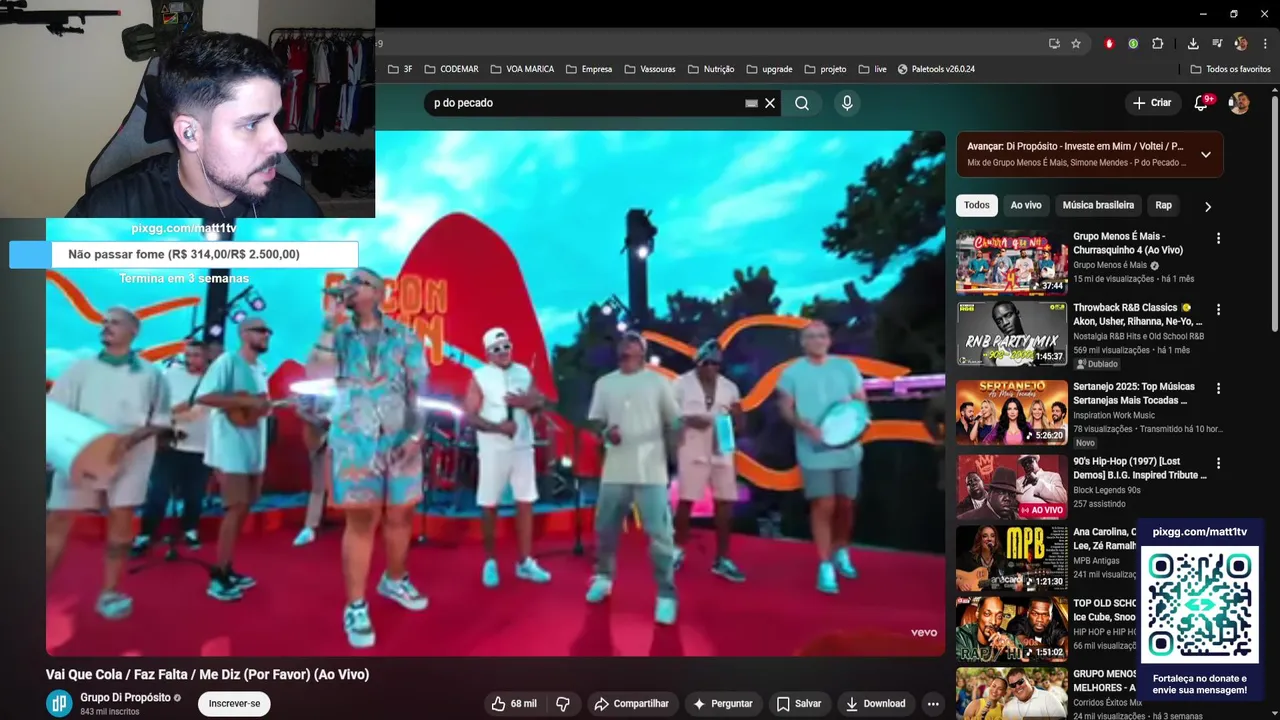1280x720 pixels.
Task: Open the Nutrição bookmark folder
Action: (711, 69)
